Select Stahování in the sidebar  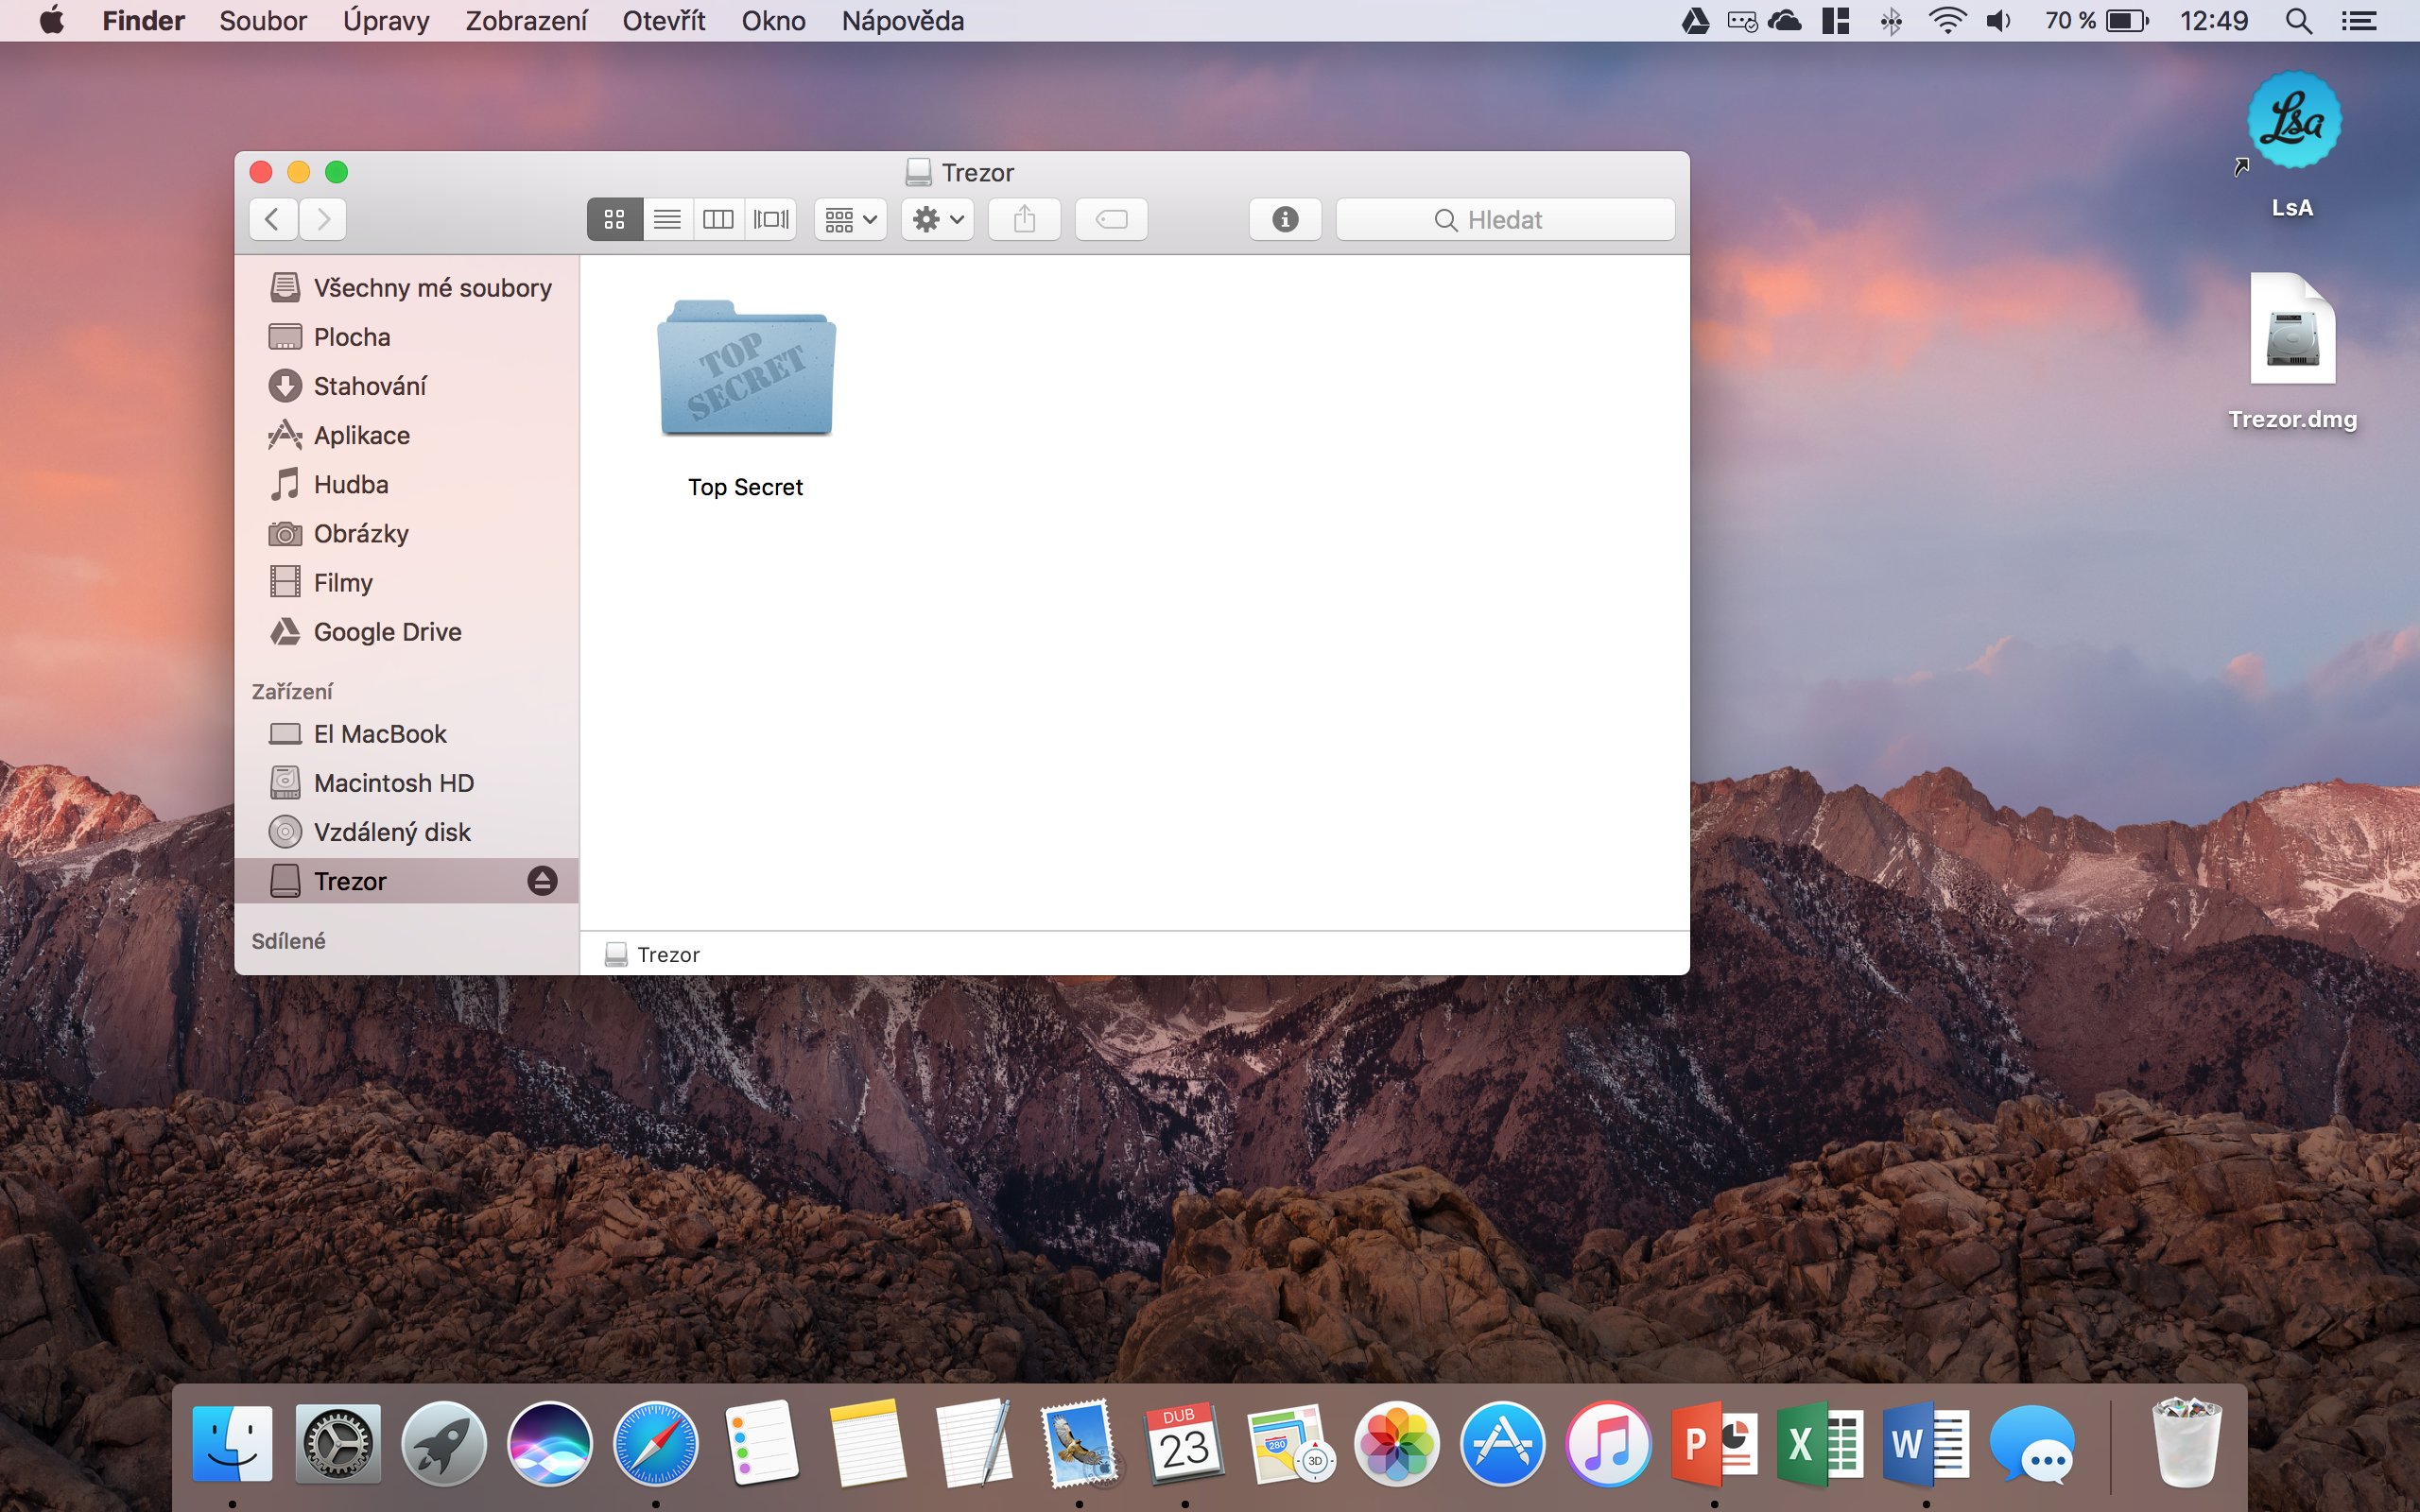click(x=369, y=386)
